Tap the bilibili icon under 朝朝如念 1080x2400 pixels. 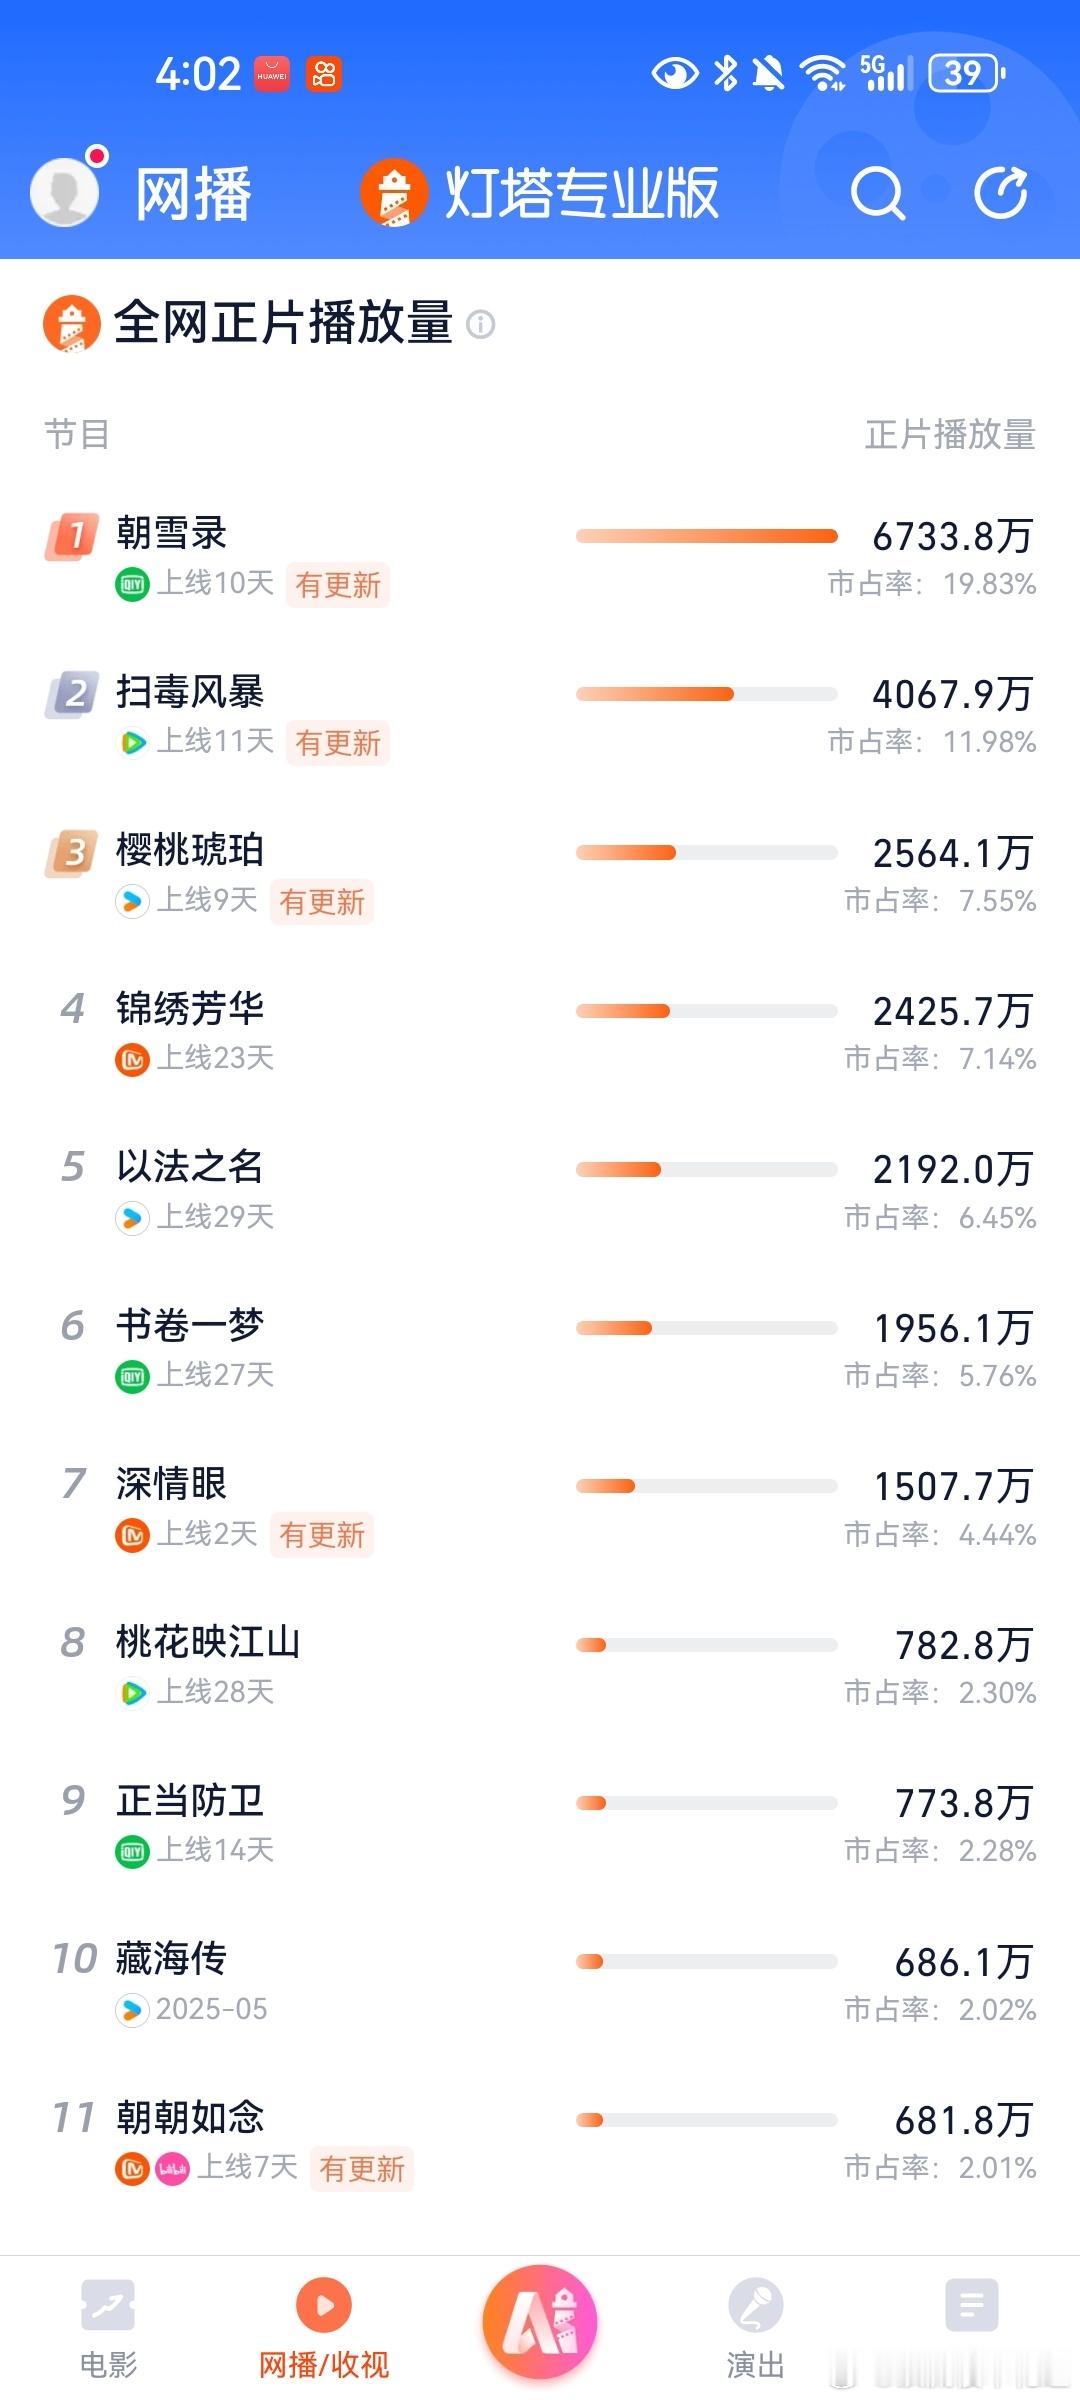(x=173, y=2168)
